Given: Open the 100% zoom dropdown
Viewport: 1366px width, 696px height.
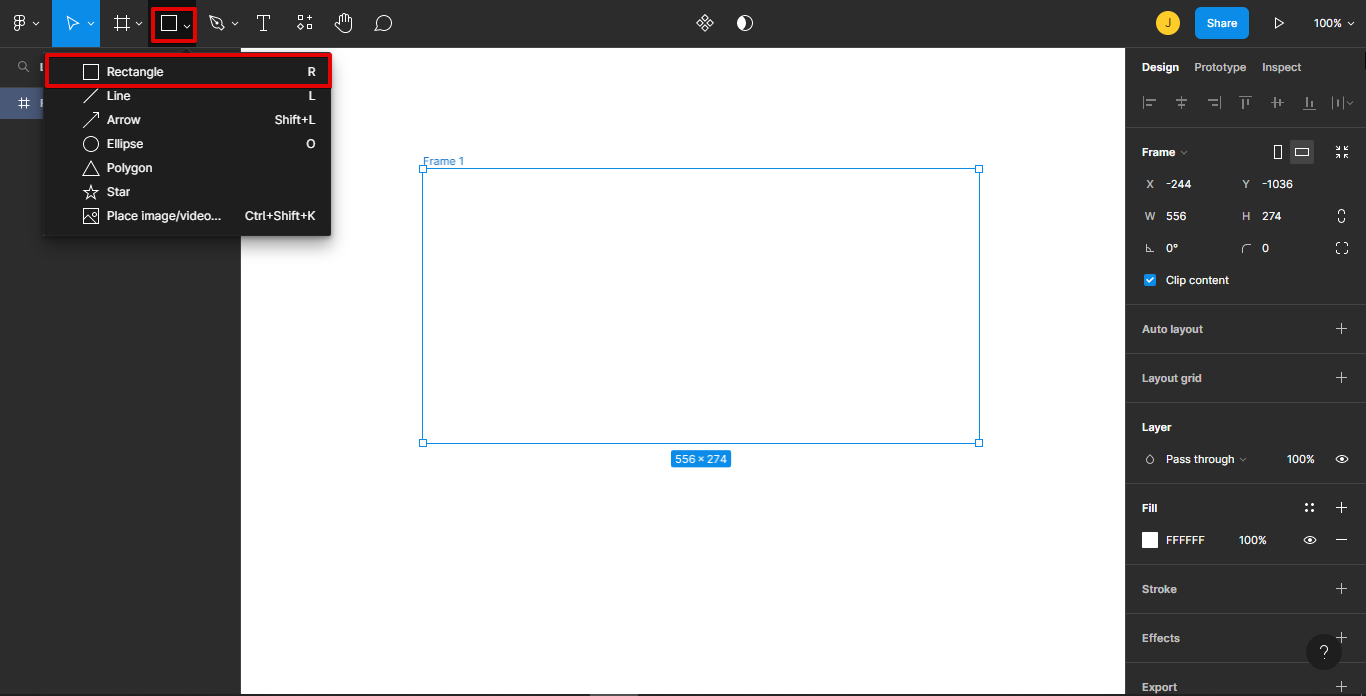Looking at the screenshot, I should [1334, 23].
